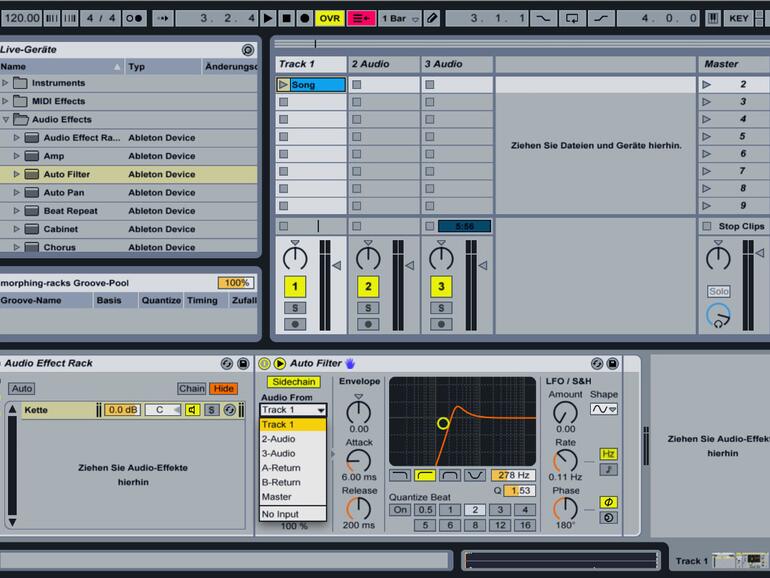770x578 pixels.
Task: Launch the Song clip in Track 1
Action: pos(283,85)
